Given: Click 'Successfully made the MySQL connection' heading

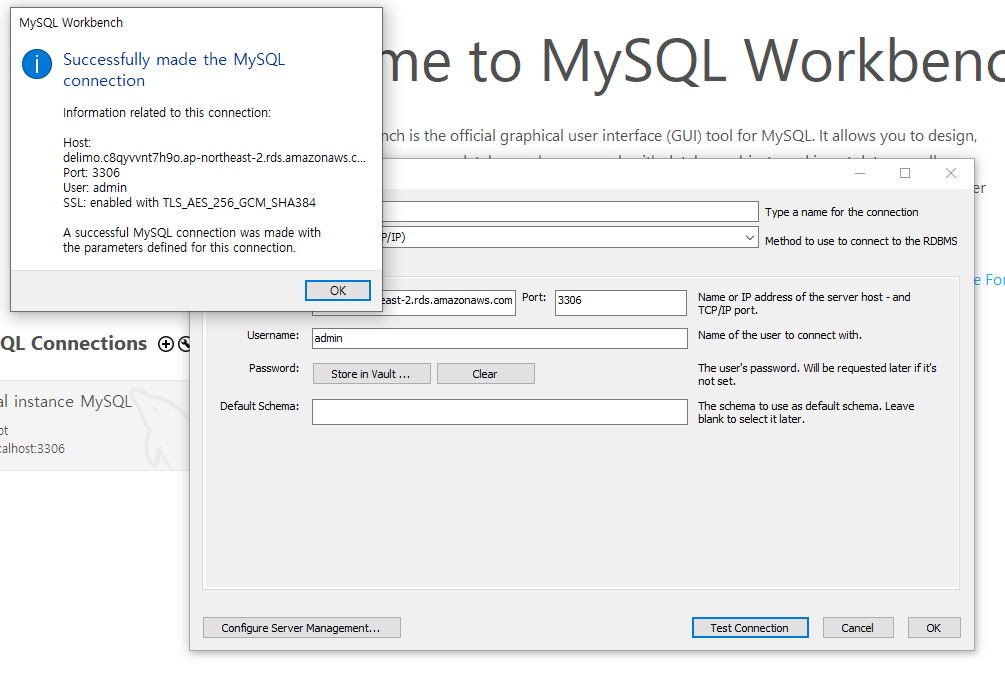Looking at the screenshot, I should click(174, 70).
